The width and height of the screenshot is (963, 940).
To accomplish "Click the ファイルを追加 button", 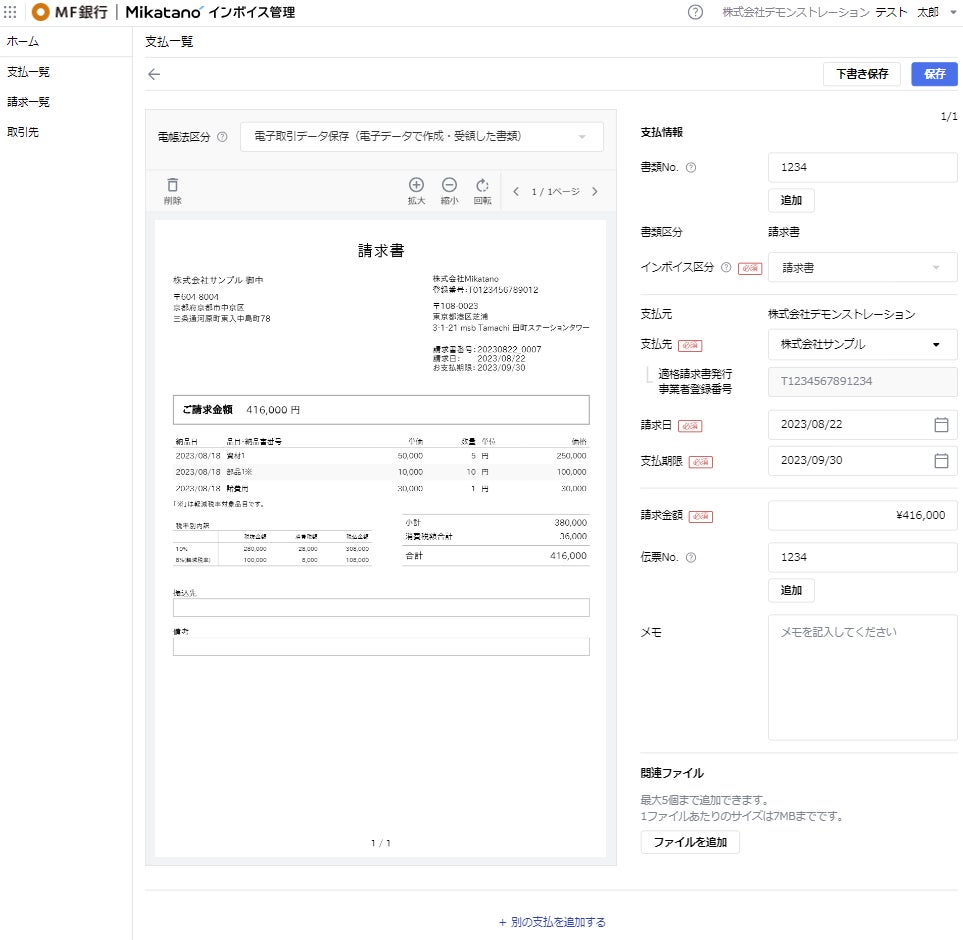I will pos(690,842).
